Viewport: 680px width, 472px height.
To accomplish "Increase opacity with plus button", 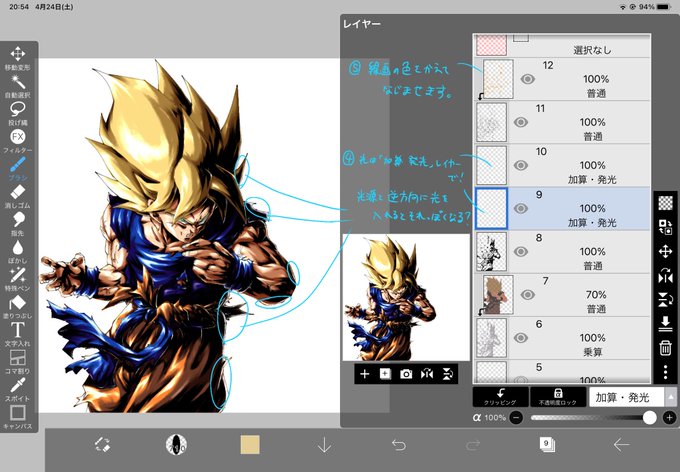I will [x=669, y=418].
